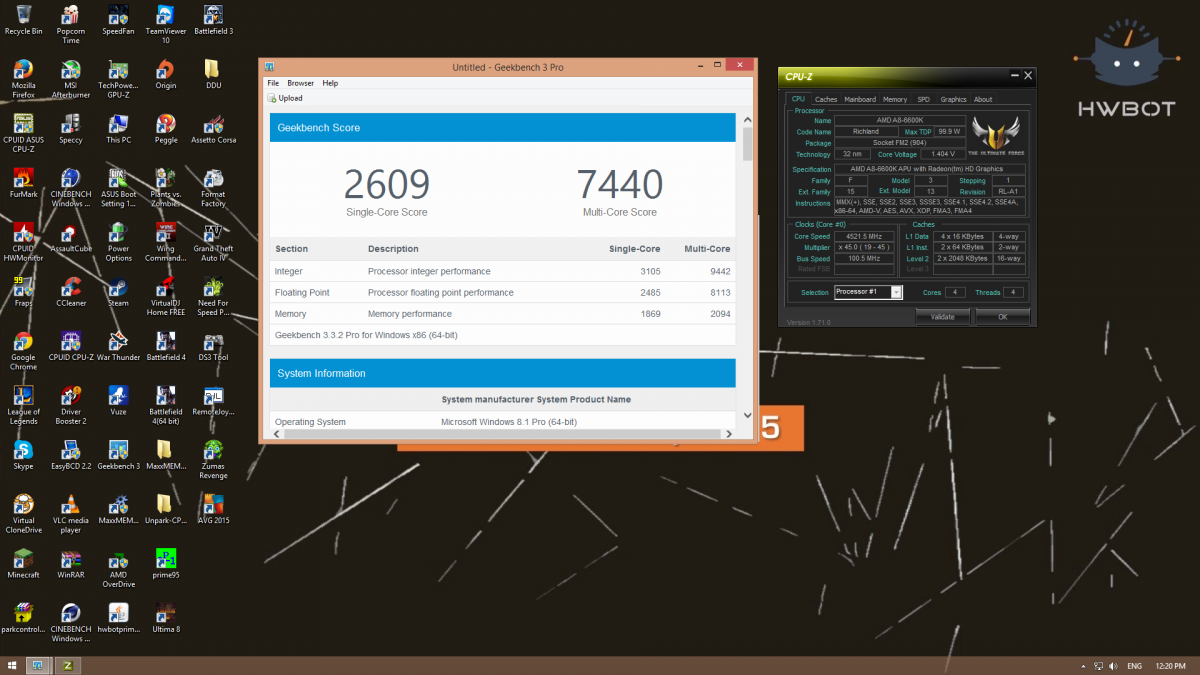Open the DDU folder on desktop
Screen dimensions: 1200x675
tap(213, 75)
